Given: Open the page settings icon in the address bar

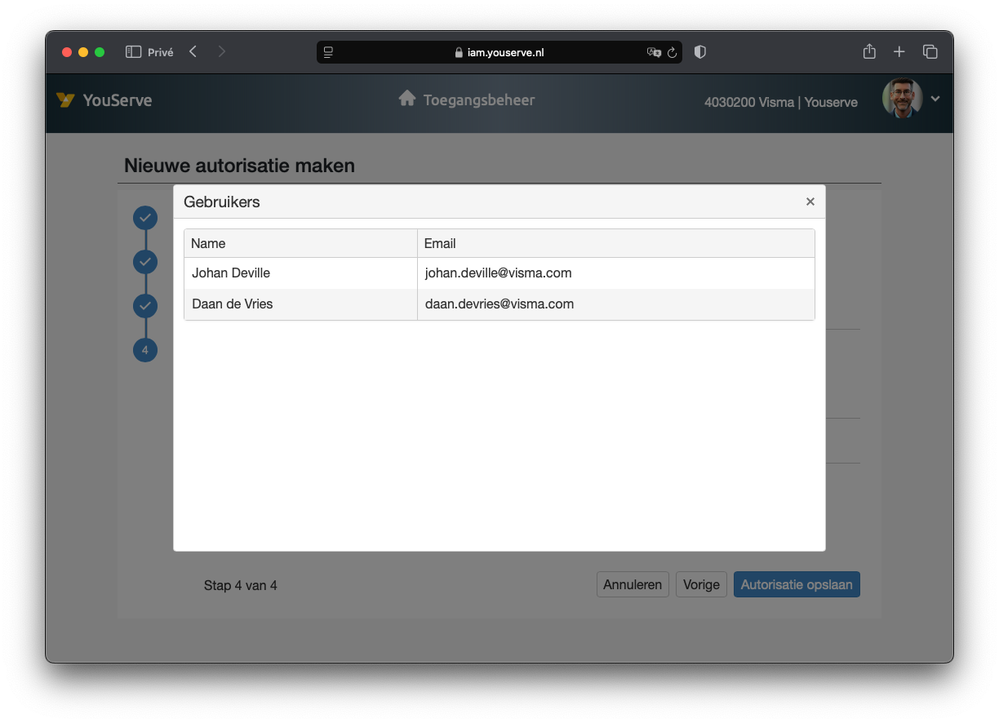Looking at the screenshot, I should tap(328, 52).
